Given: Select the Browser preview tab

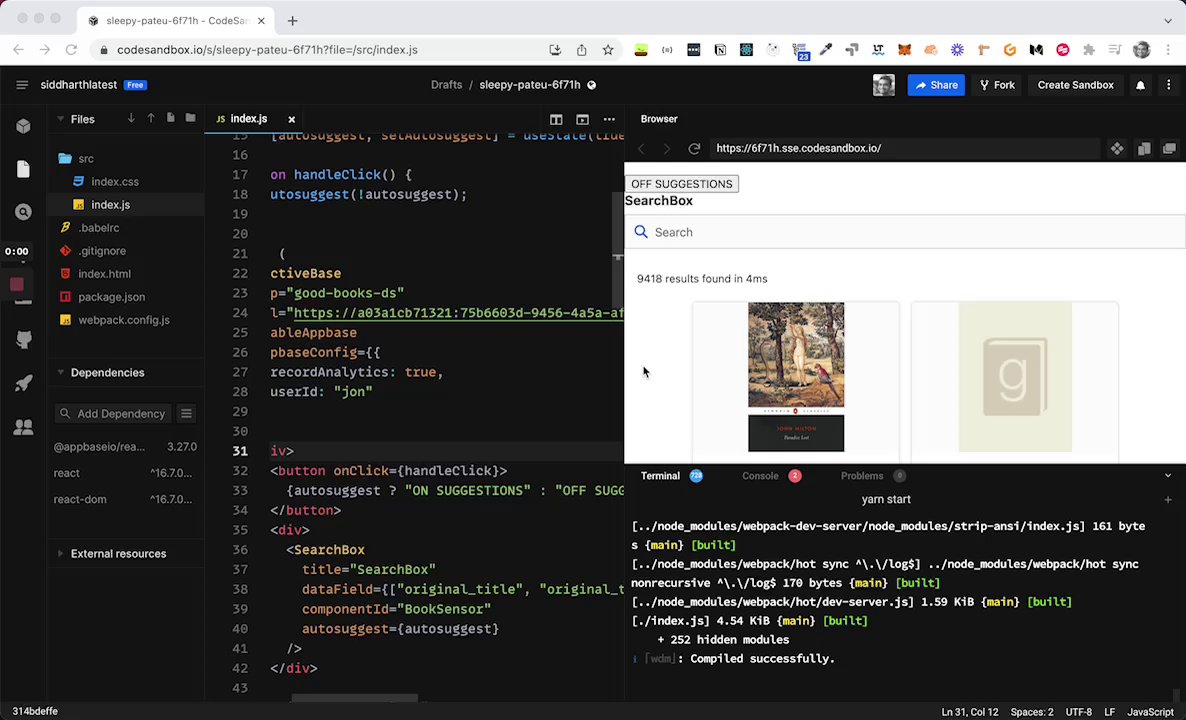Looking at the screenshot, I should [659, 119].
